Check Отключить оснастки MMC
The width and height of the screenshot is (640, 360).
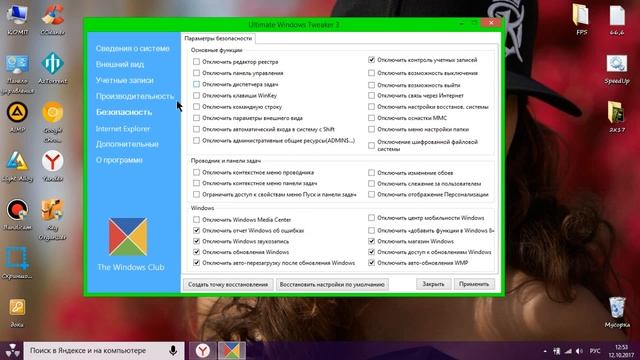[371, 118]
